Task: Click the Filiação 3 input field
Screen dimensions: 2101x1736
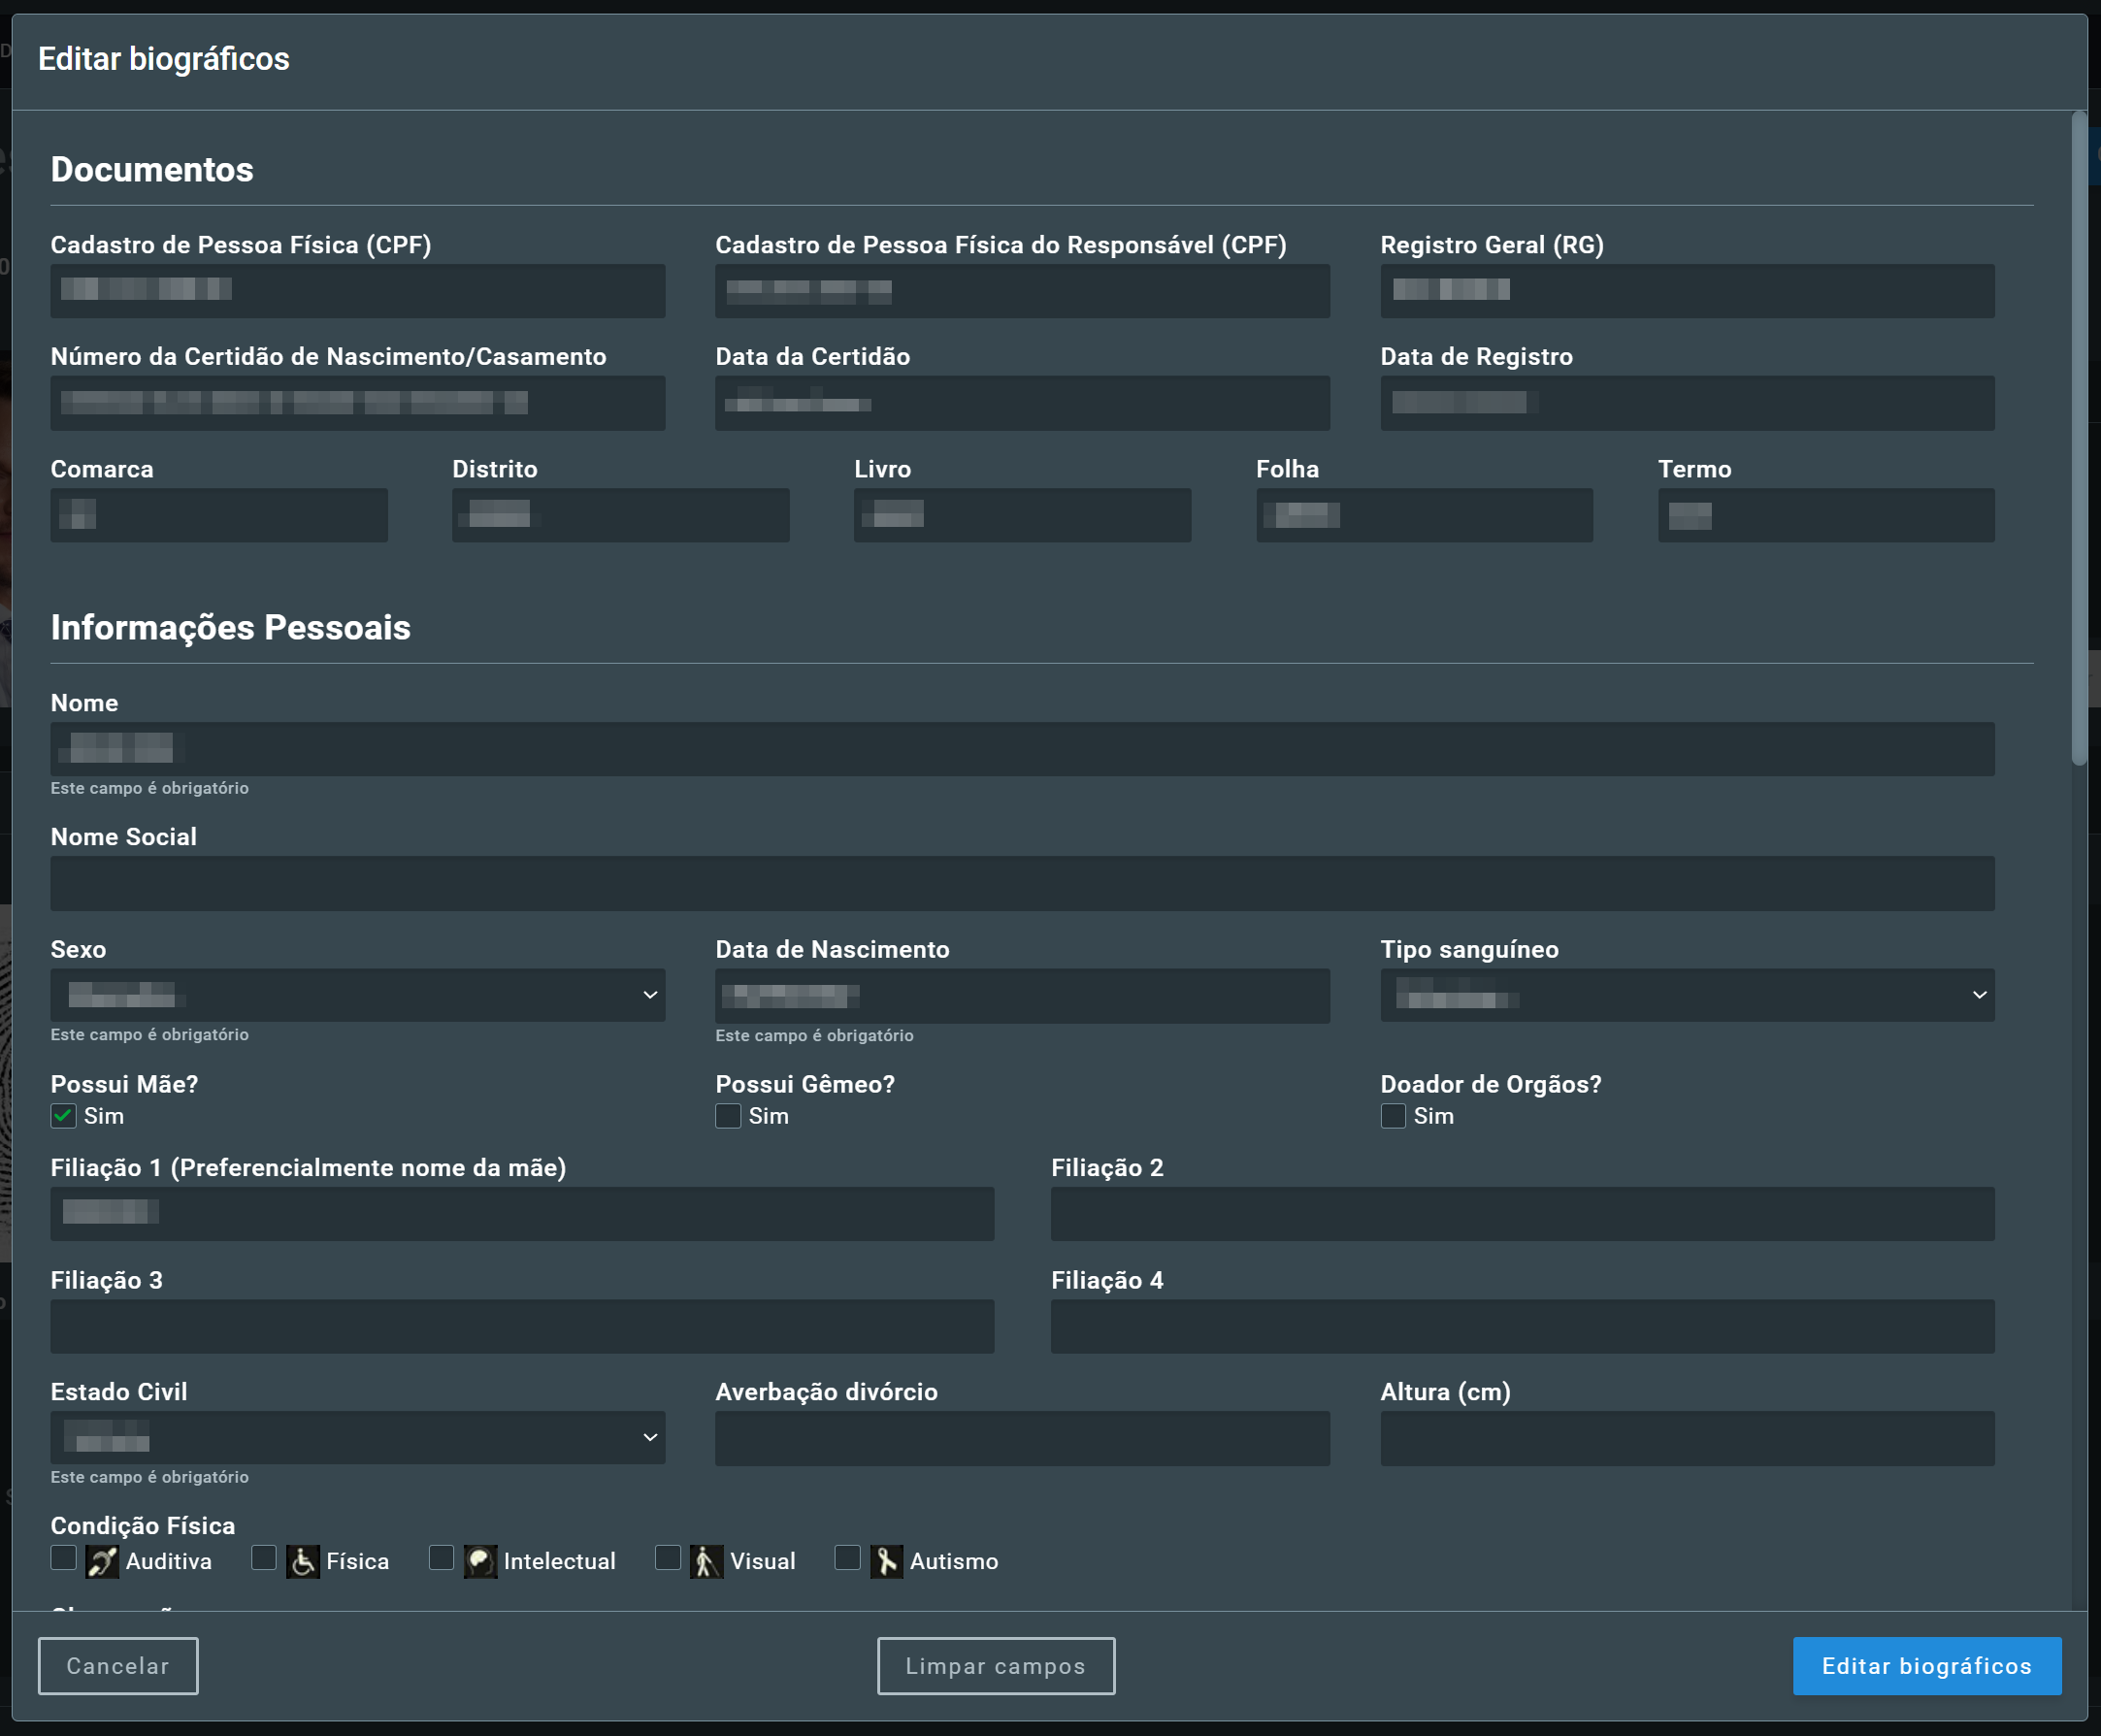Action: (523, 1327)
